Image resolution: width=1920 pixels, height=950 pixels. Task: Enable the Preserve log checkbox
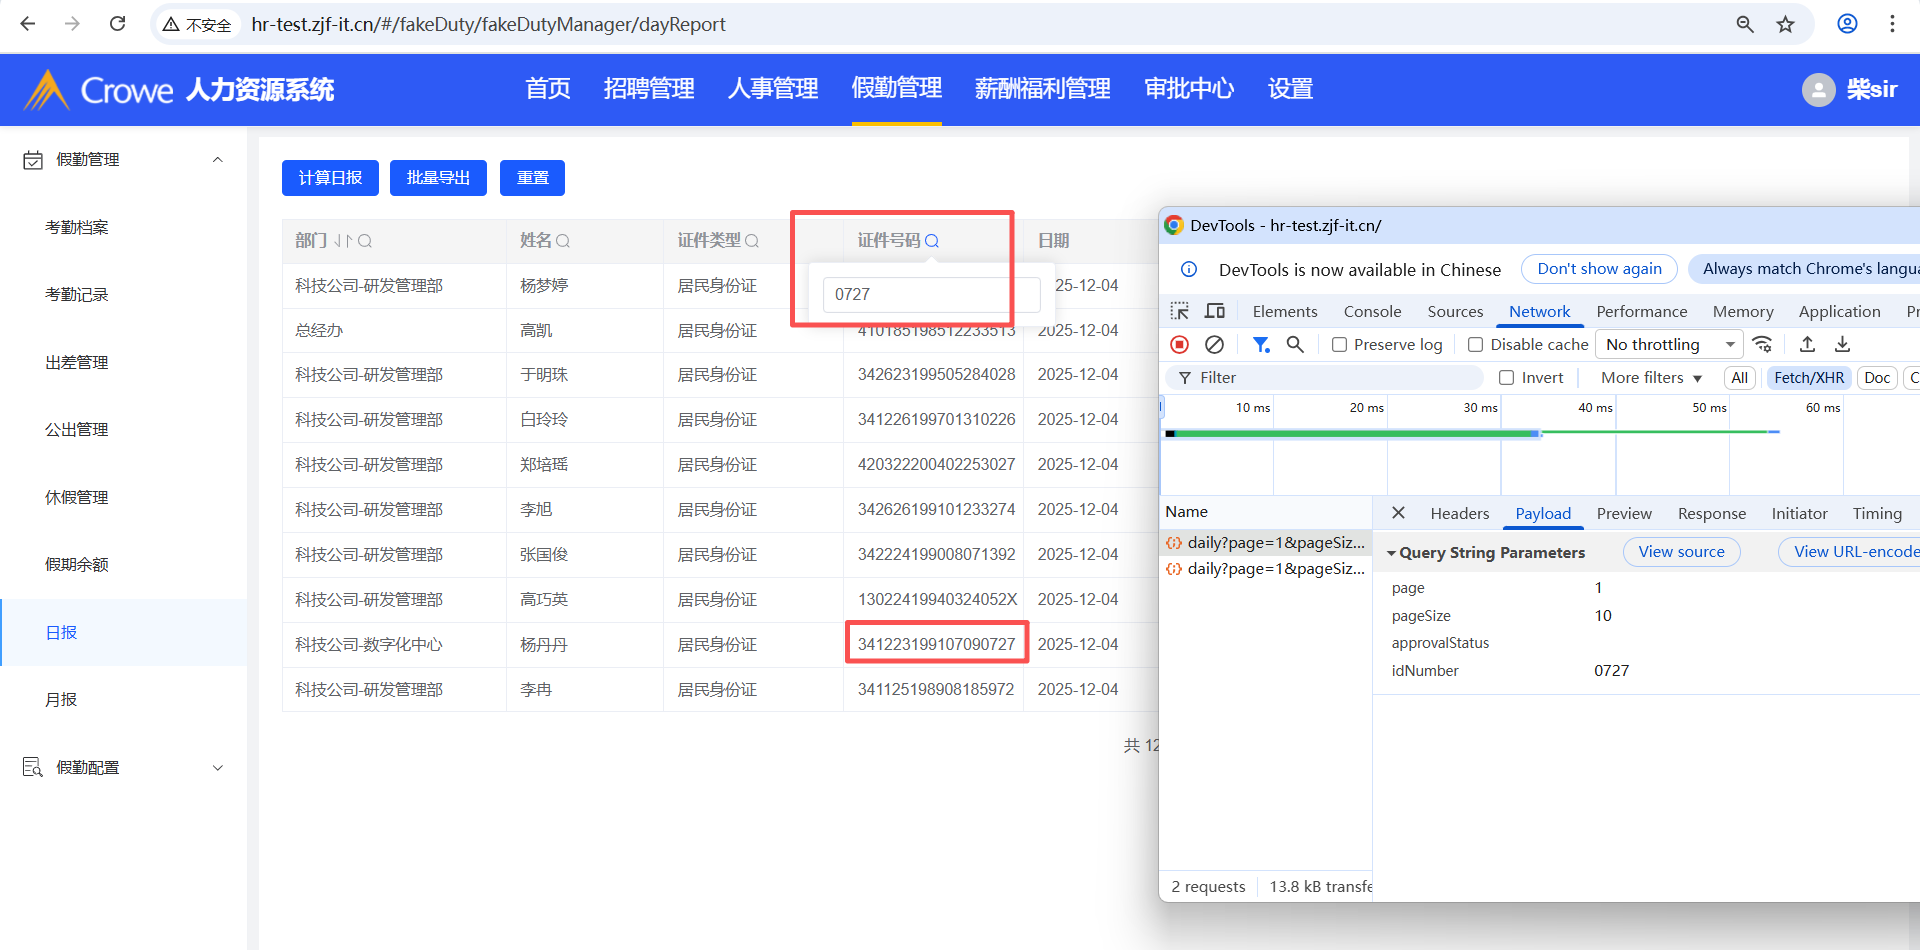(x=1340, y=345)
